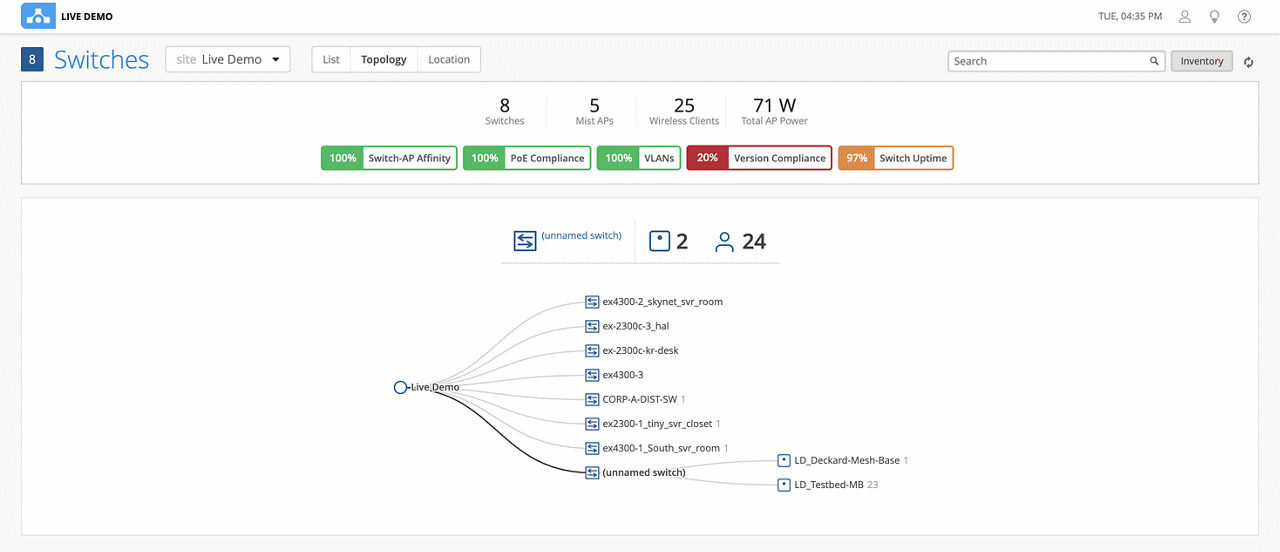
Task: Click the magnifier icon in search box
Action: pos(1154,61)
